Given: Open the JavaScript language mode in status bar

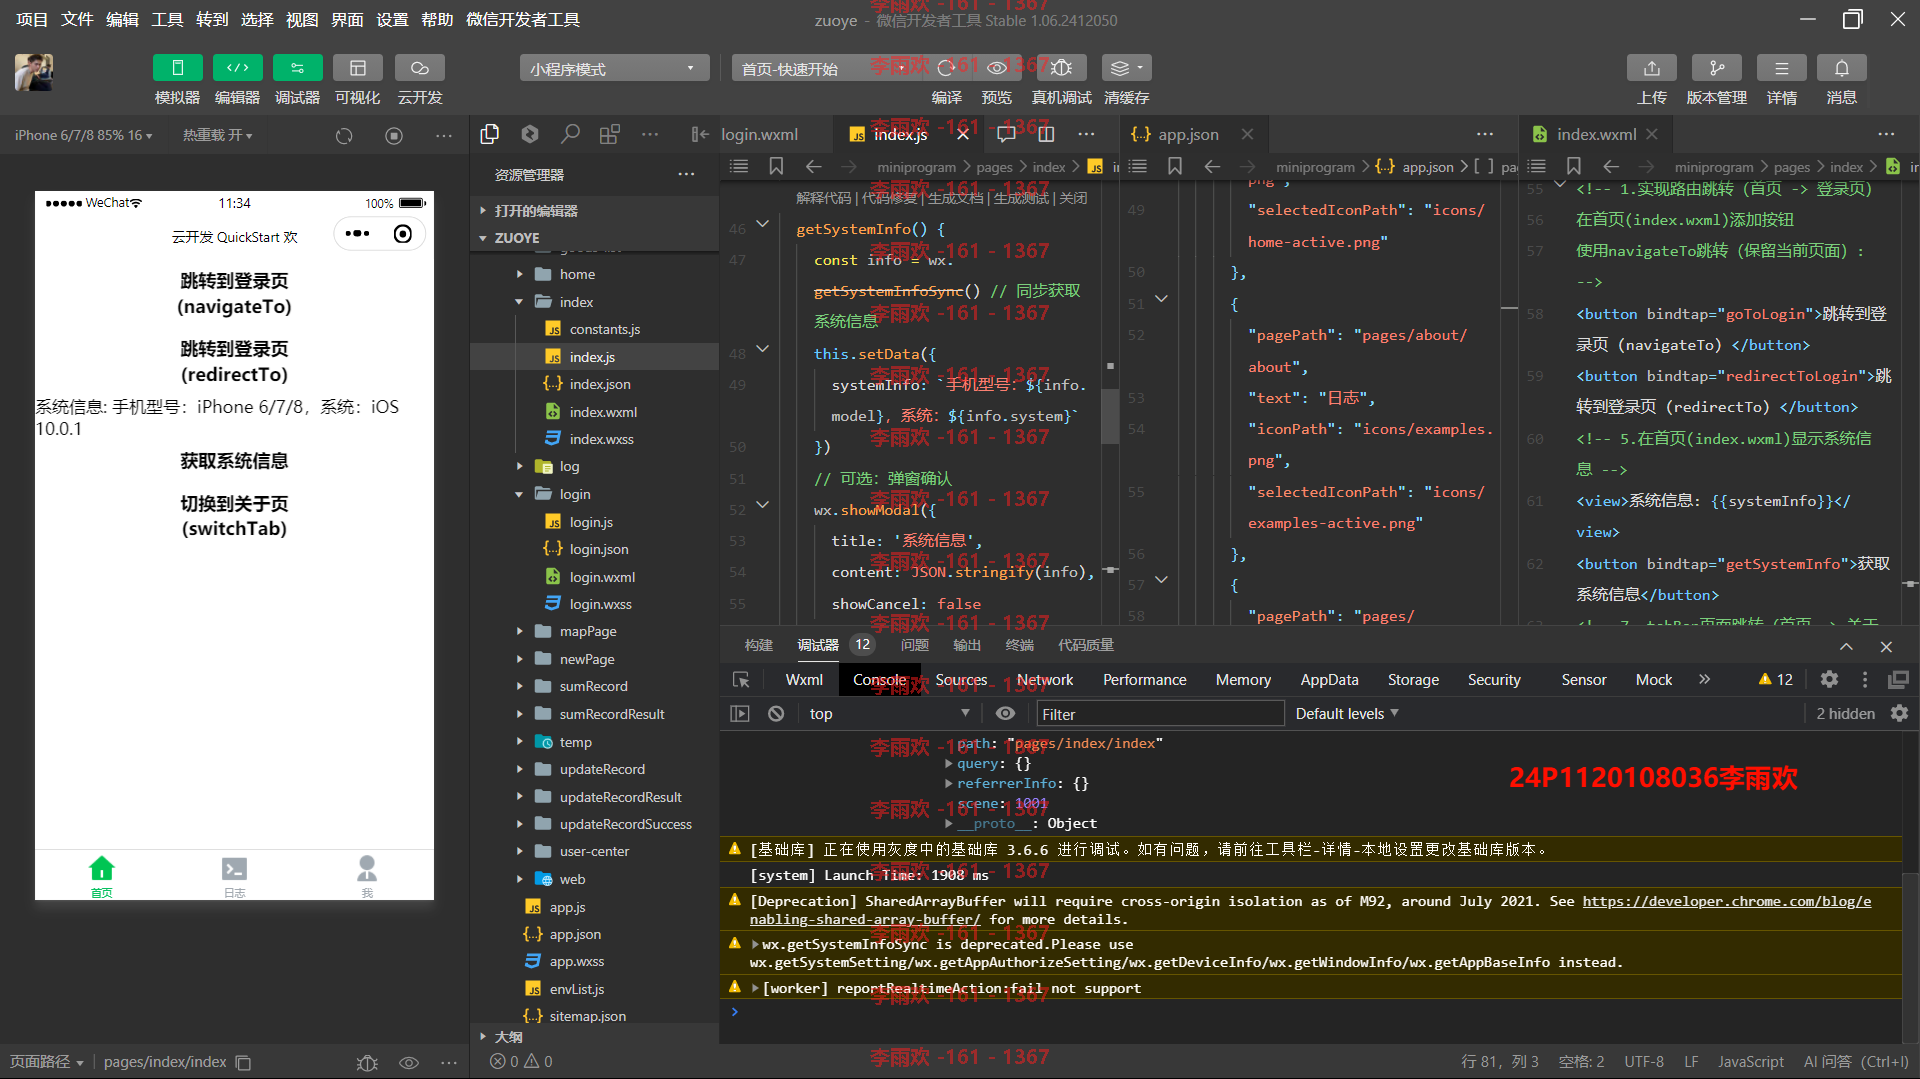Looking at the screenshot, I should 1750,1062.
